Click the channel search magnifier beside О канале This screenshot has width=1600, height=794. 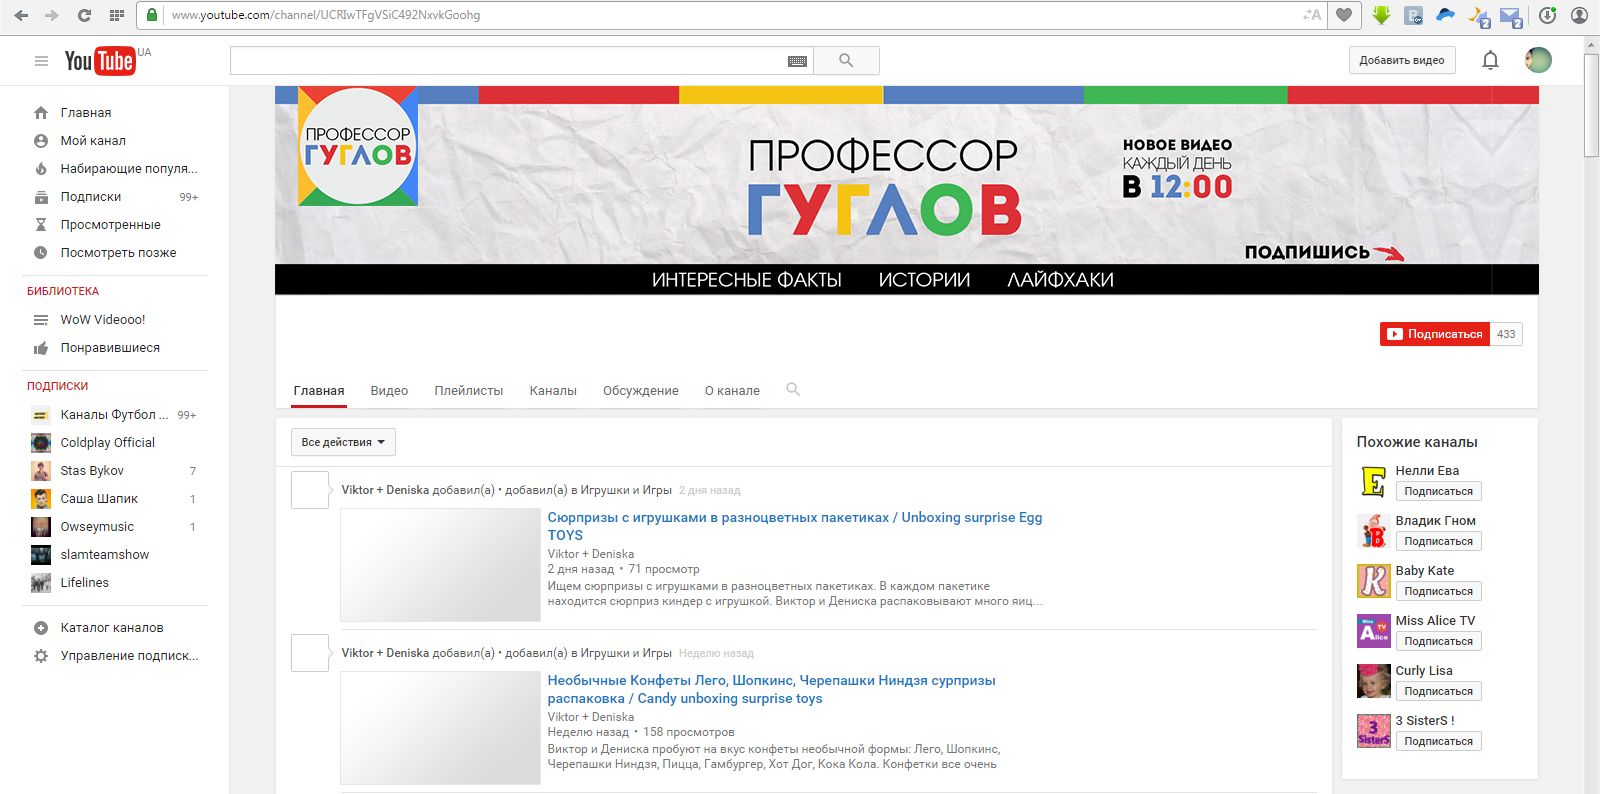[x=793, y=390]
